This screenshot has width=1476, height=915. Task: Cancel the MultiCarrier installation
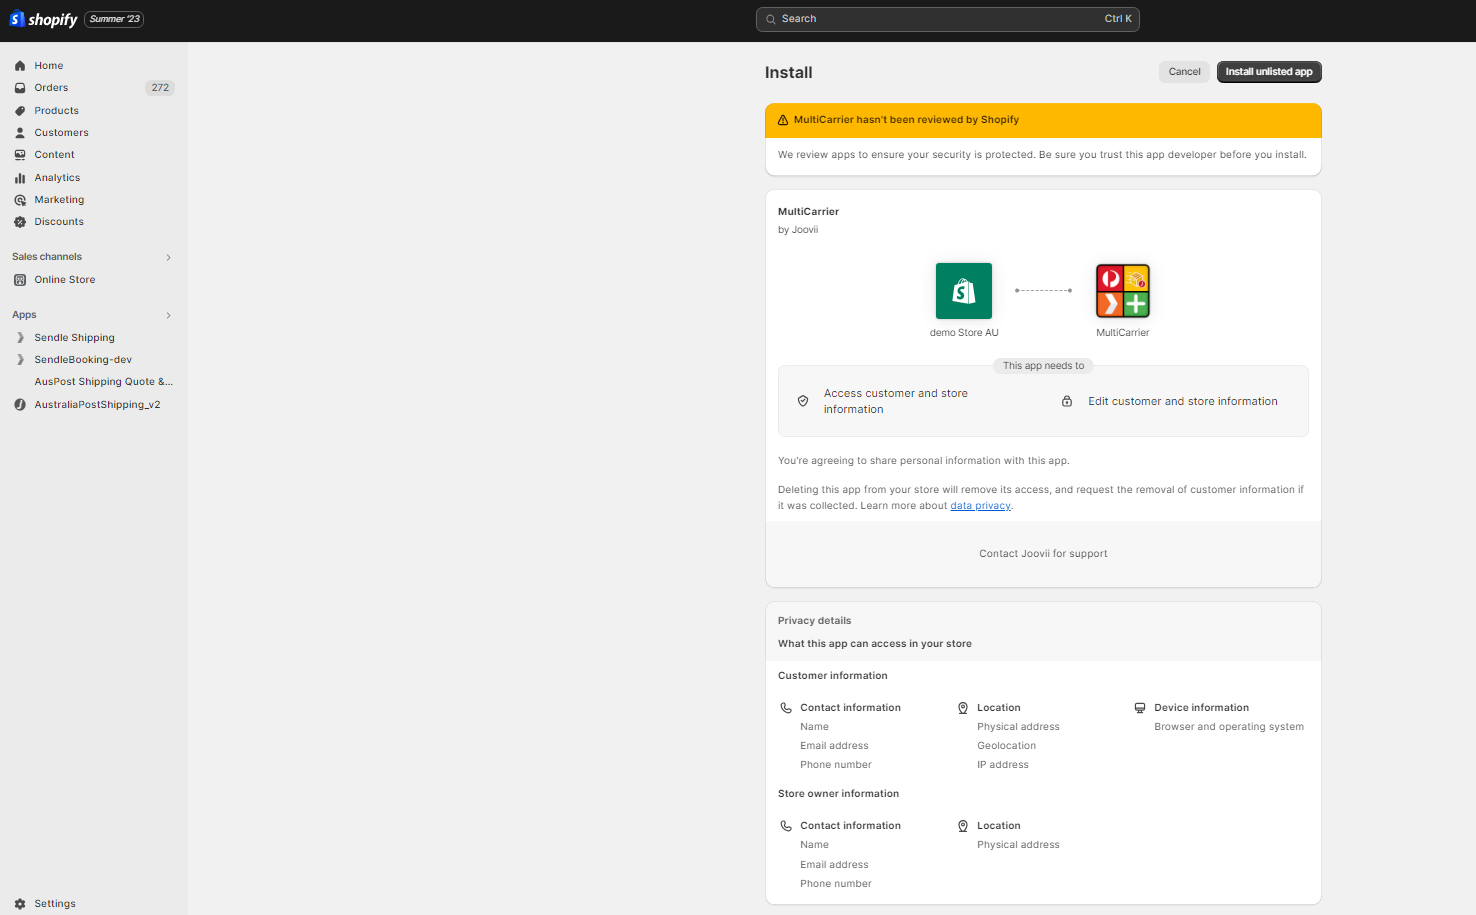tap(1184, 71)
